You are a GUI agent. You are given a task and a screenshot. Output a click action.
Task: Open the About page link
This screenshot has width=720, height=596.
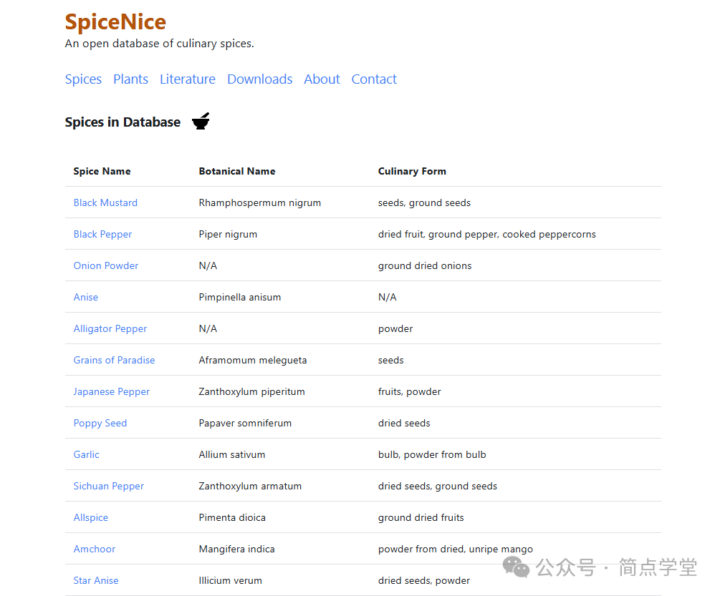click(x=321, y=79)
